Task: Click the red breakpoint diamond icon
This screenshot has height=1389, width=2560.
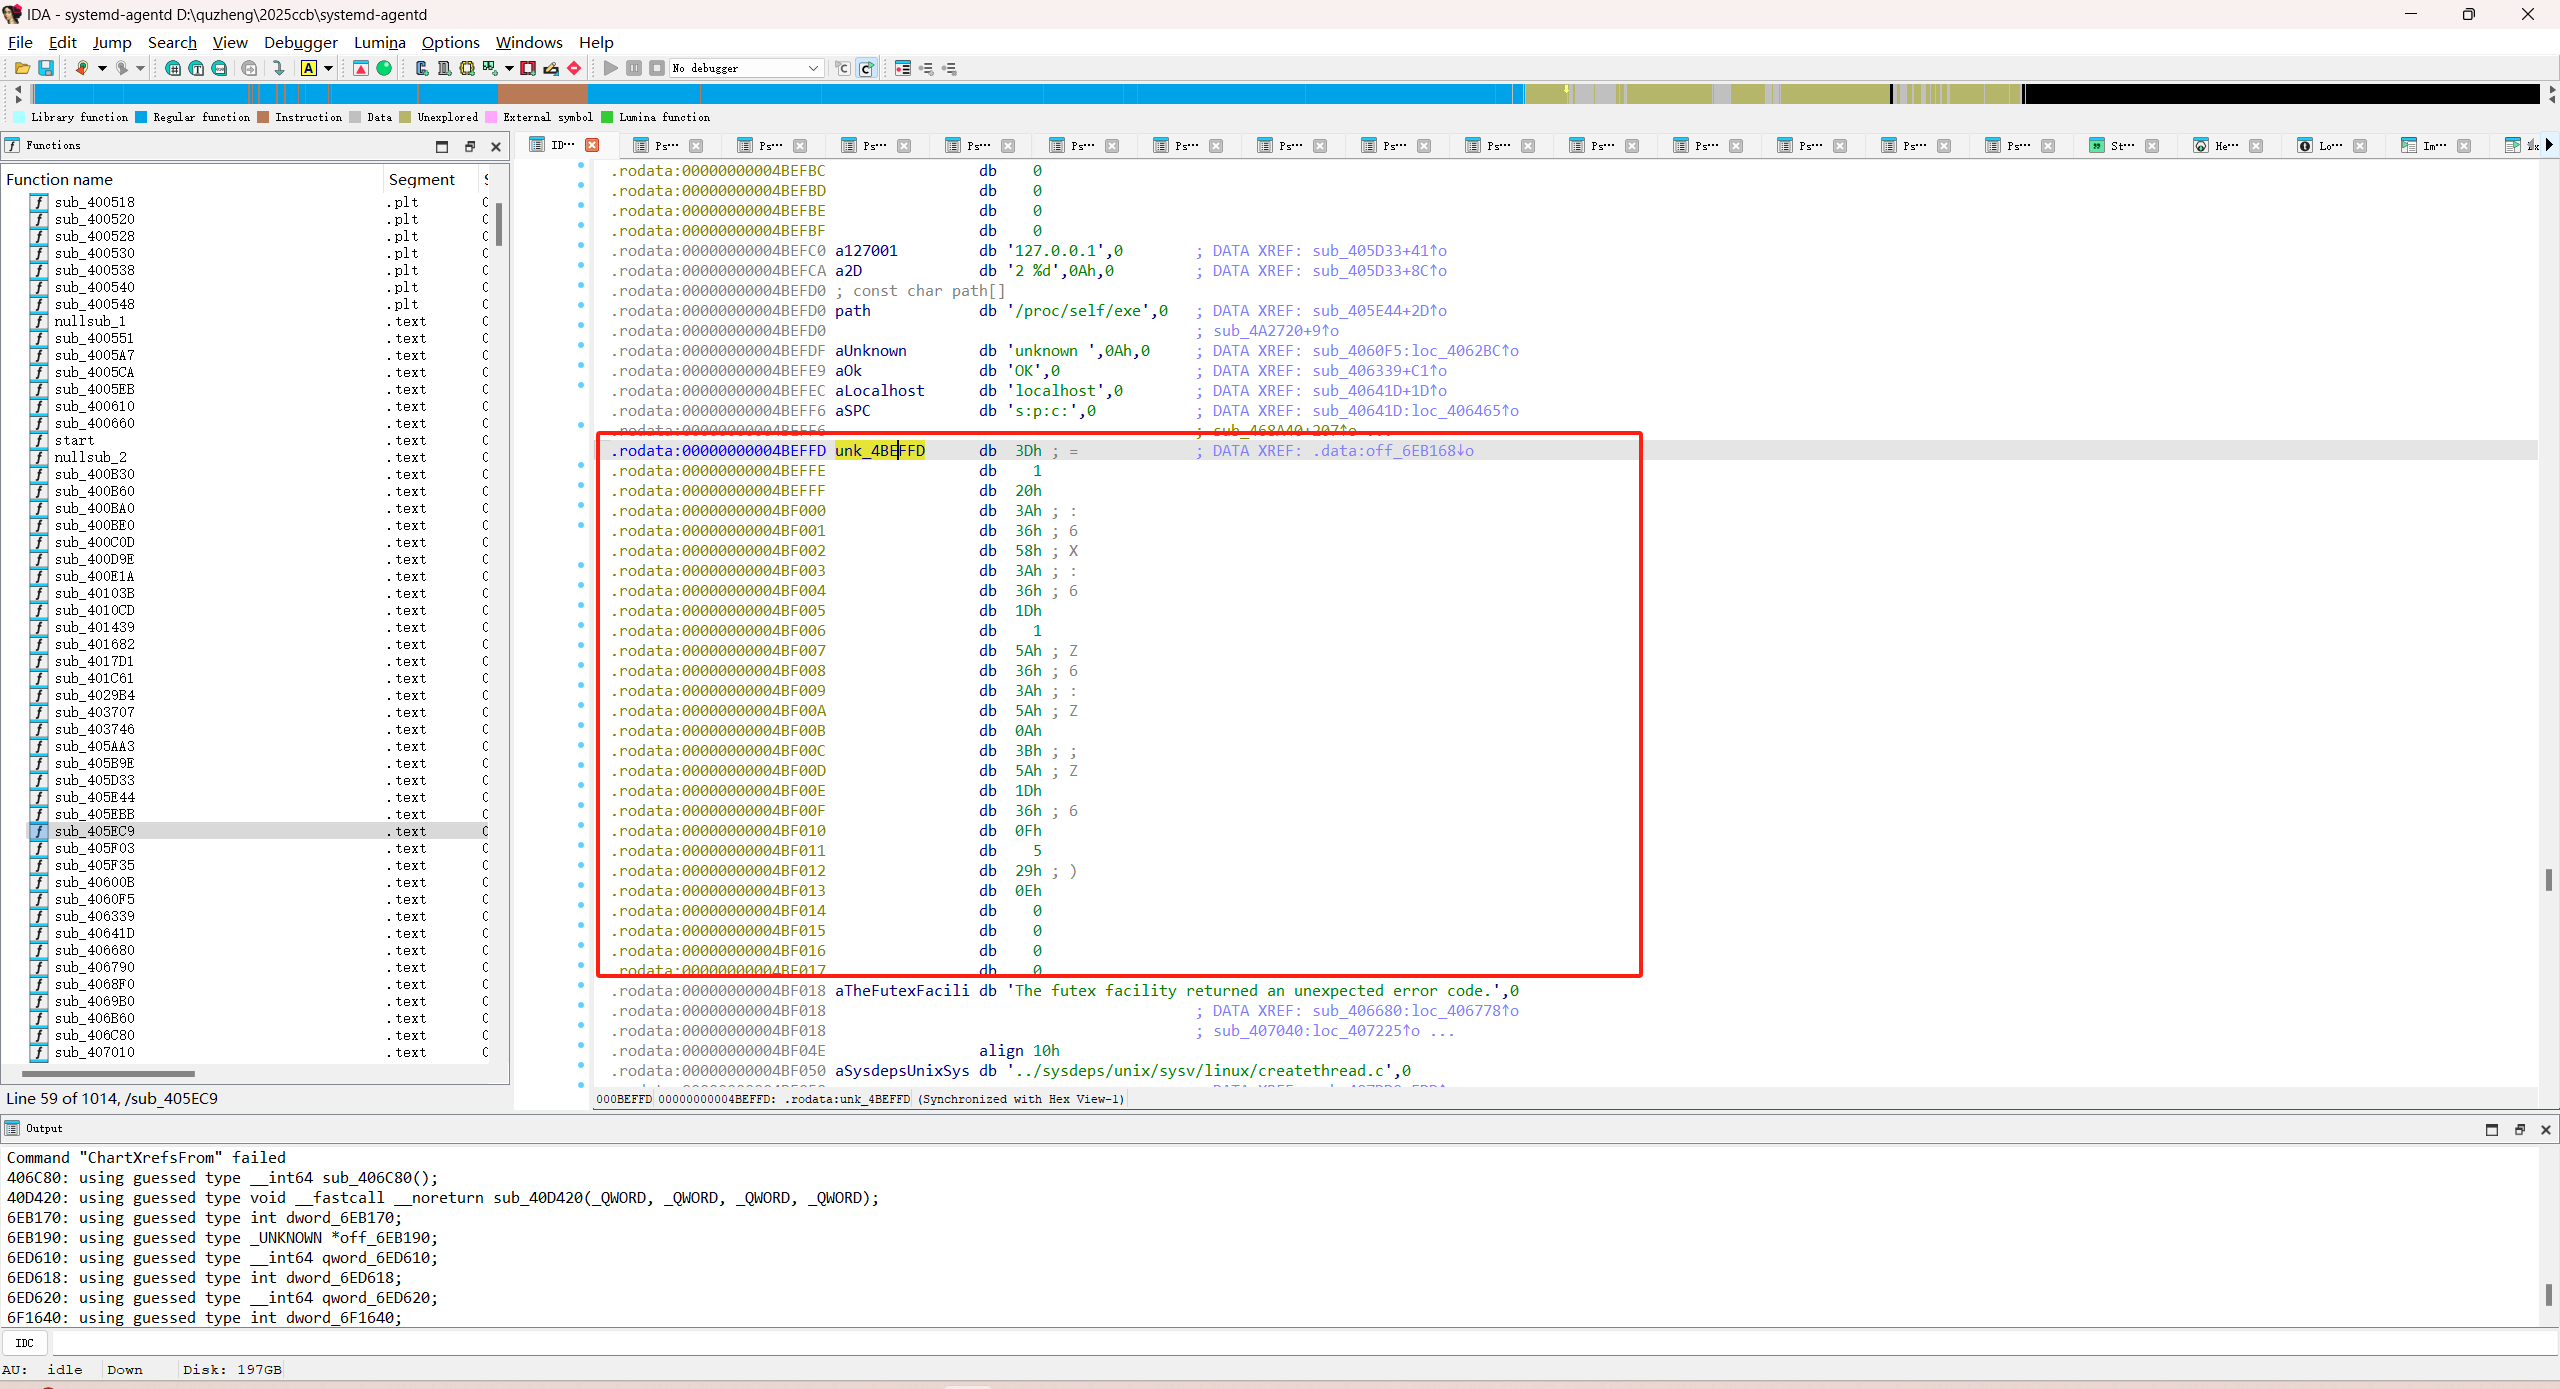Action: click(574, 68)
